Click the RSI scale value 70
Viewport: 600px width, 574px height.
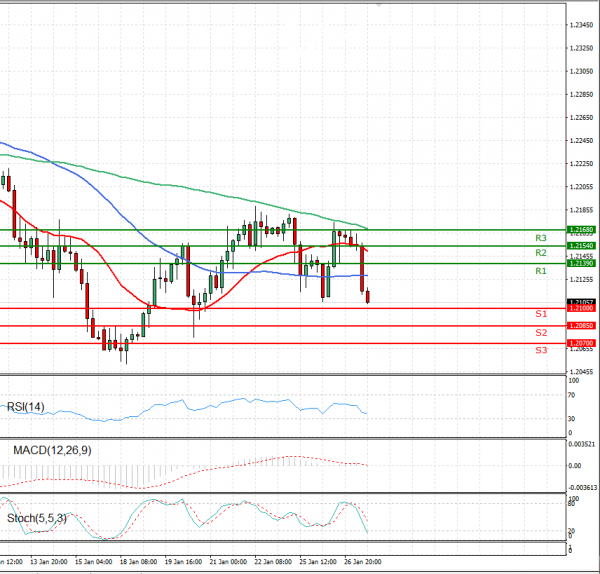point(571,395)
